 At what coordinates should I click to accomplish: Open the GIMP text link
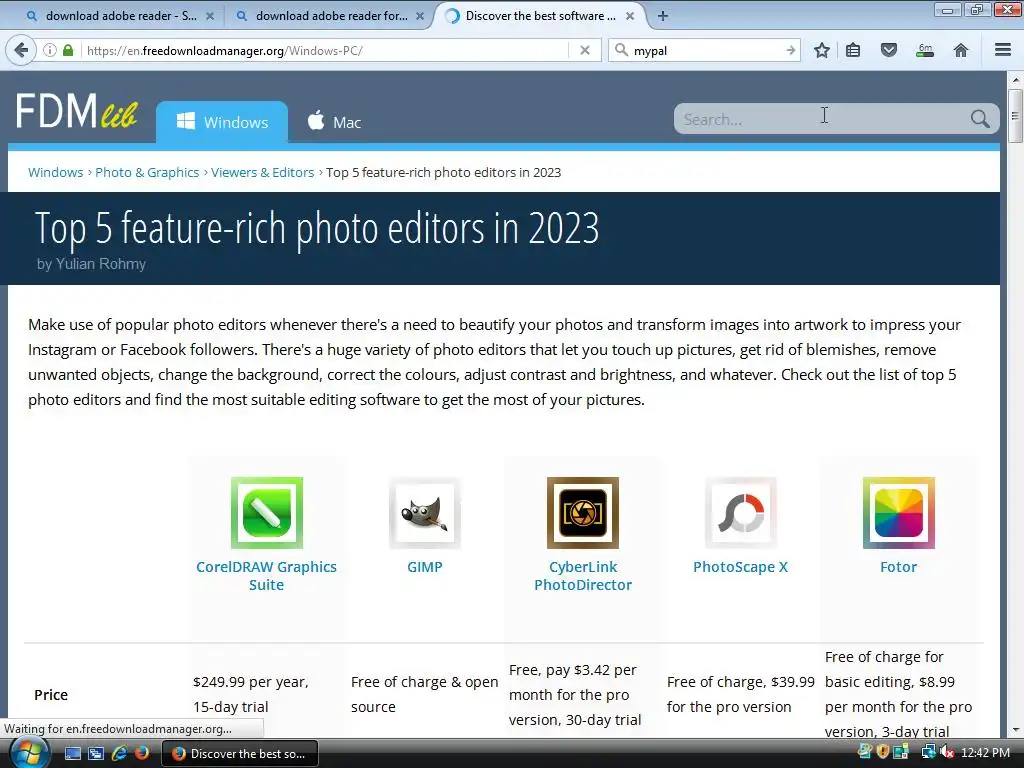[x=424, y=567]
